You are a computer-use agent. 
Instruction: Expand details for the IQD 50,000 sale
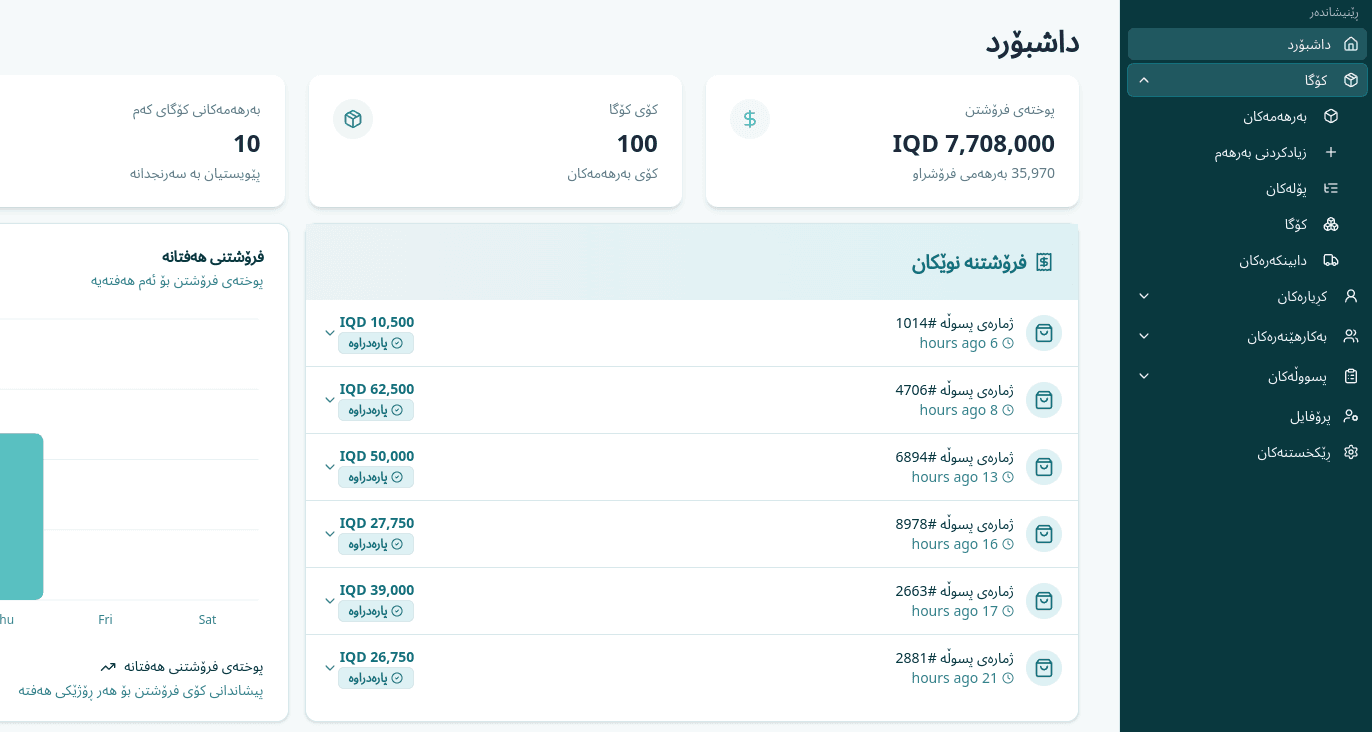pos(329,466)
